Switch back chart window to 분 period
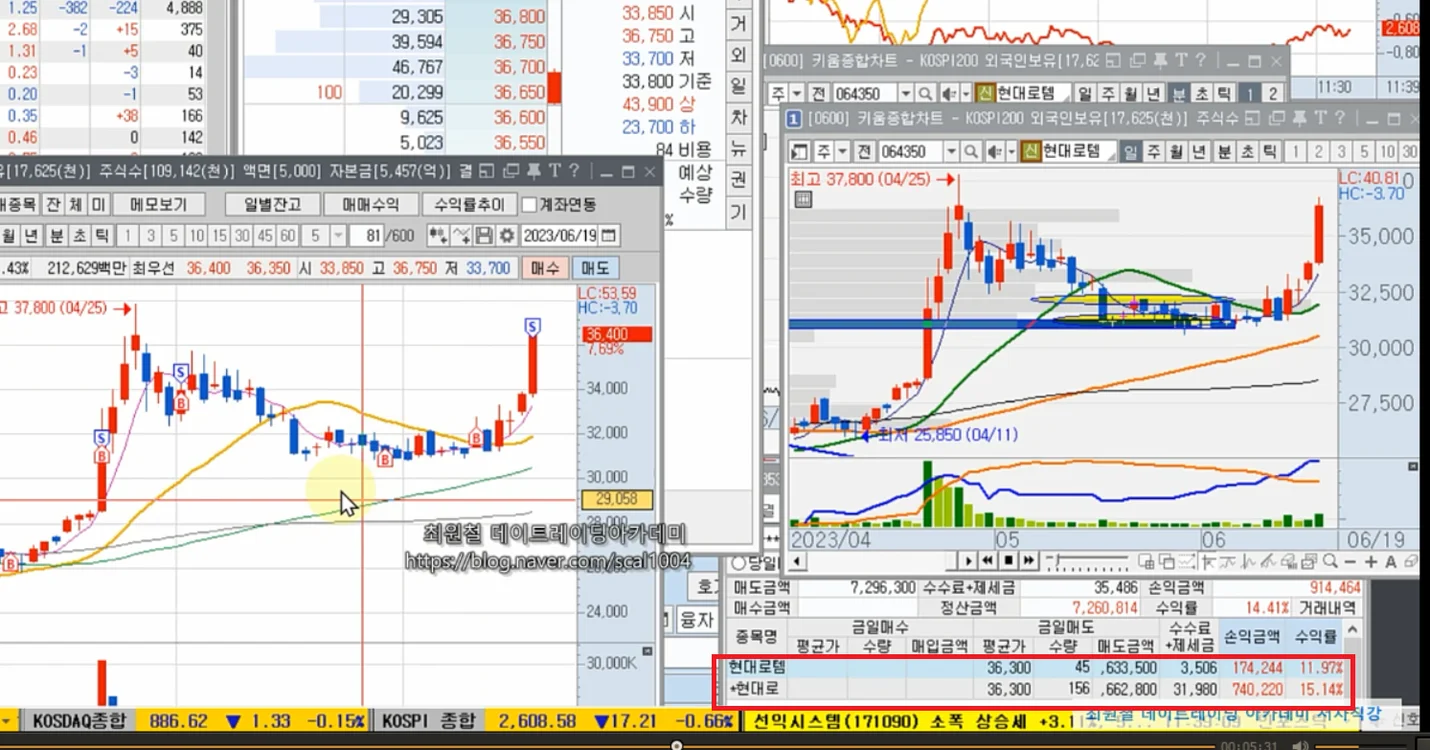Viewport: 1430px width, 750px height. tap(1179, 93)
